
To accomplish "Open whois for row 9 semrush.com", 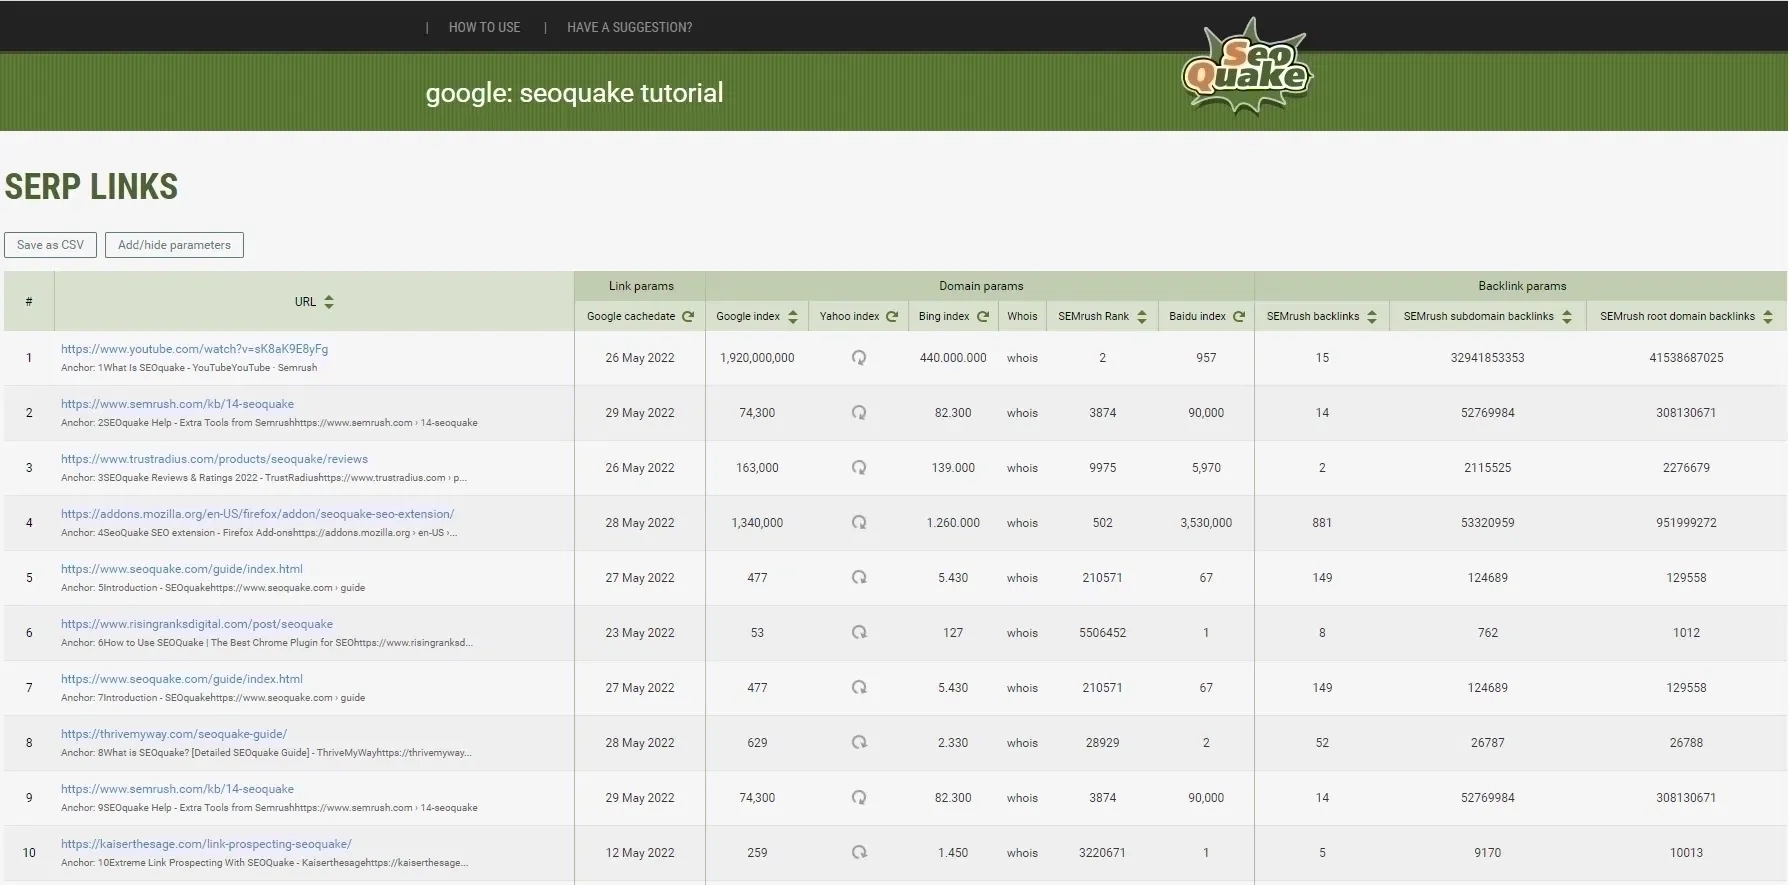I will (1022, 798).
